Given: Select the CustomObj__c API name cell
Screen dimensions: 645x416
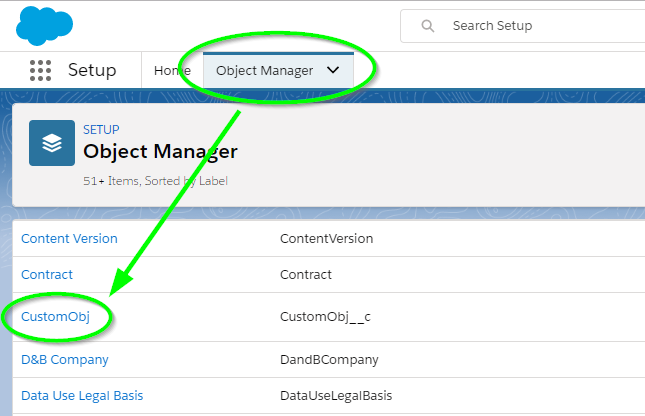Looking at the screenshot, I should tap(325, 317).
